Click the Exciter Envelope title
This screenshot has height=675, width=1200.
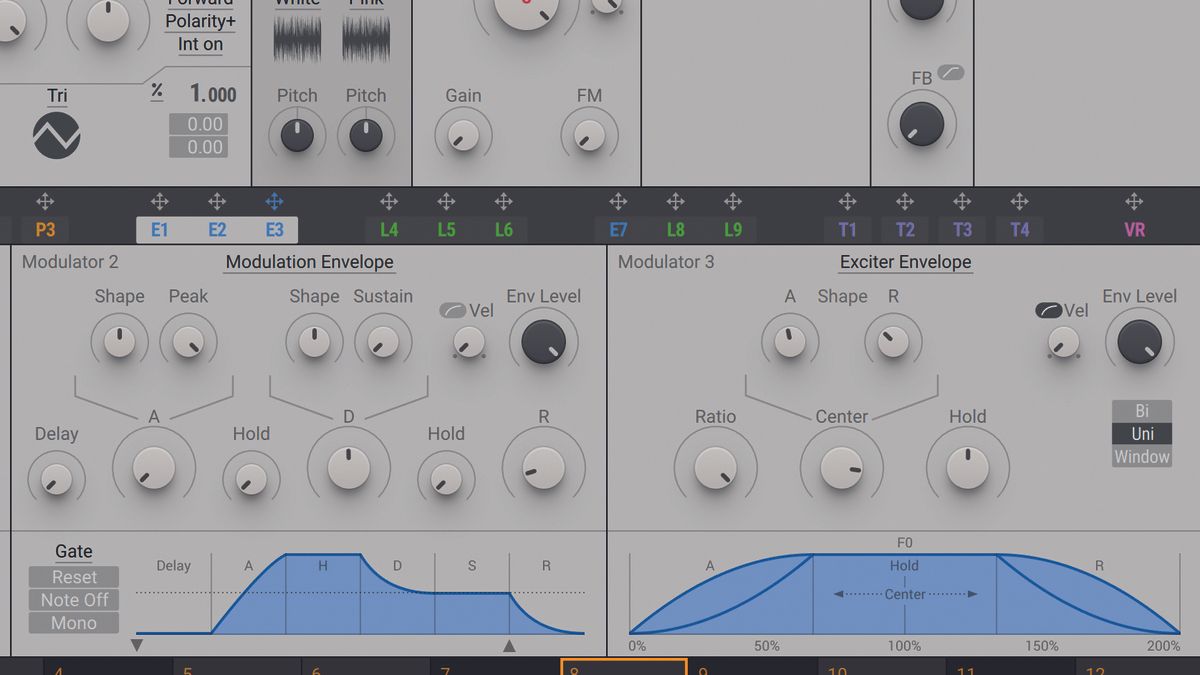pyautogui.click(x=905, y=262)
